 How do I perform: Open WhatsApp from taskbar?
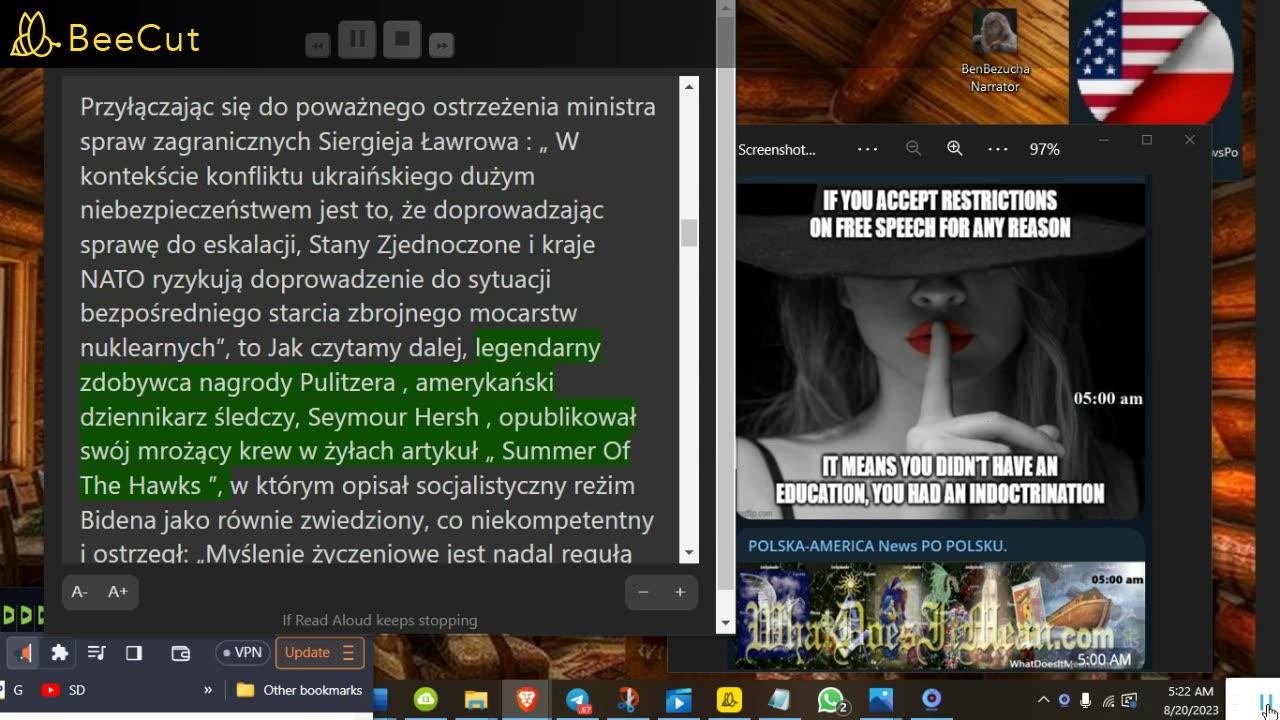pyautogui.click(x=831, y=700)
